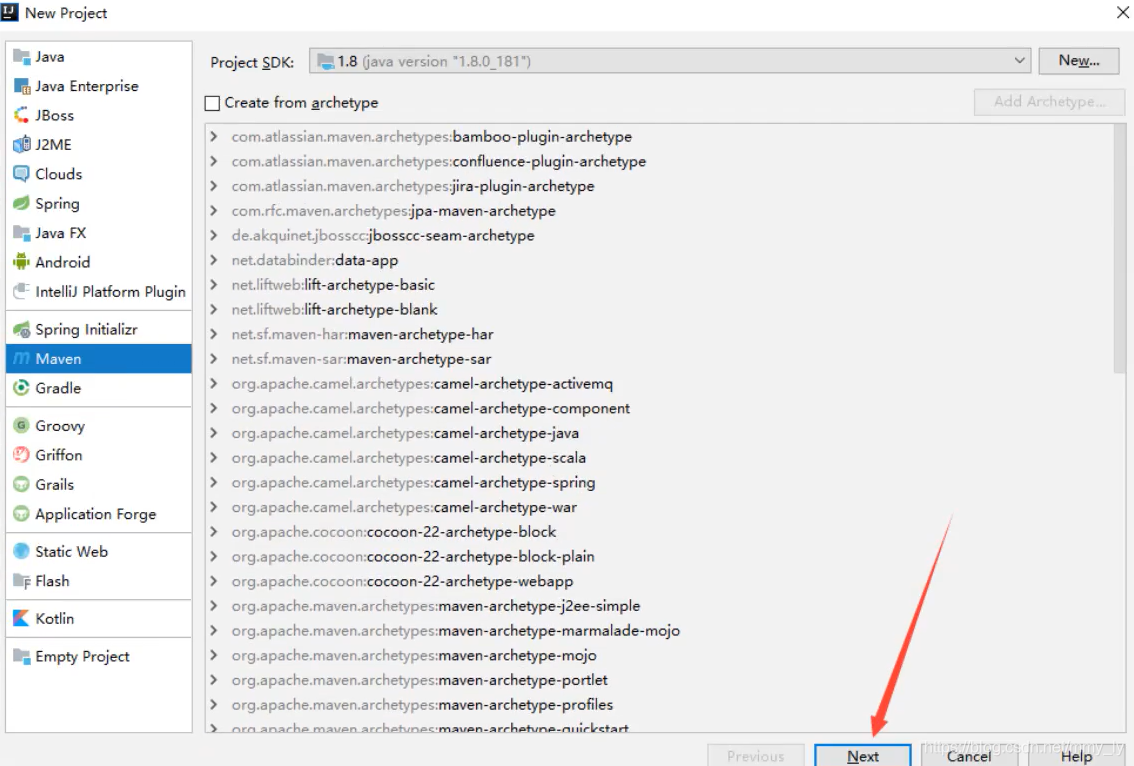Click the Spring leaf icon
Image resolution: width=1134 pixels, height=766 pixels.
tap(22, 203)
